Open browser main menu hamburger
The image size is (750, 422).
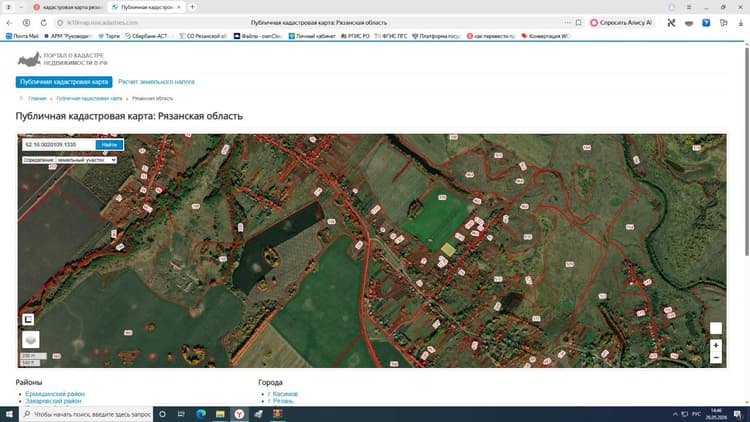point(689,7)
